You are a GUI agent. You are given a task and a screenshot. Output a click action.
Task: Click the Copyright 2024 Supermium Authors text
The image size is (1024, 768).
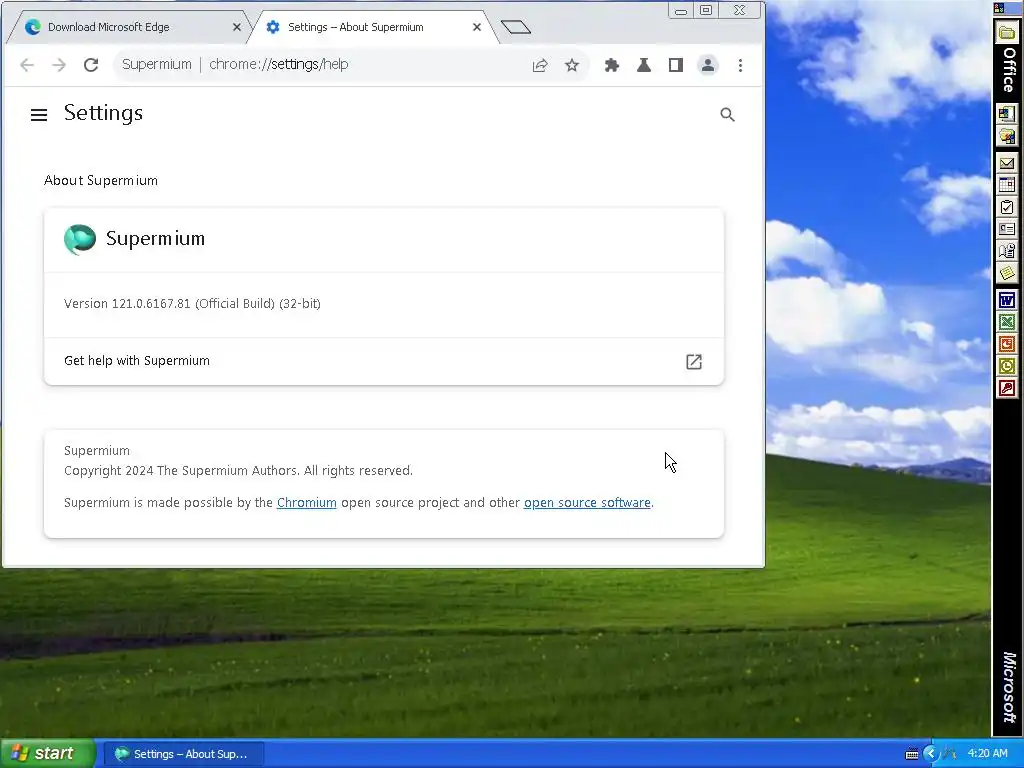pos(238,470)
